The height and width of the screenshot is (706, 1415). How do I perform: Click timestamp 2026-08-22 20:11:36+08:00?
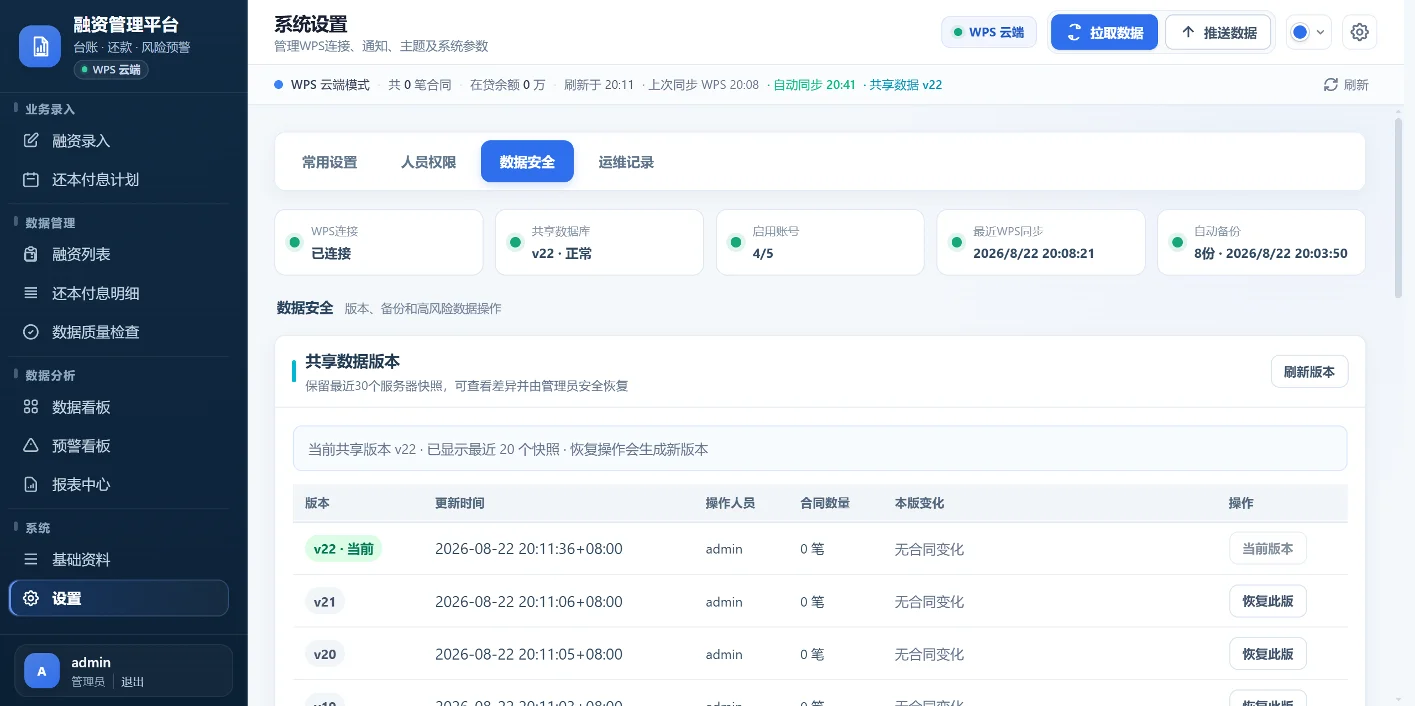click(x=529, y=549)
